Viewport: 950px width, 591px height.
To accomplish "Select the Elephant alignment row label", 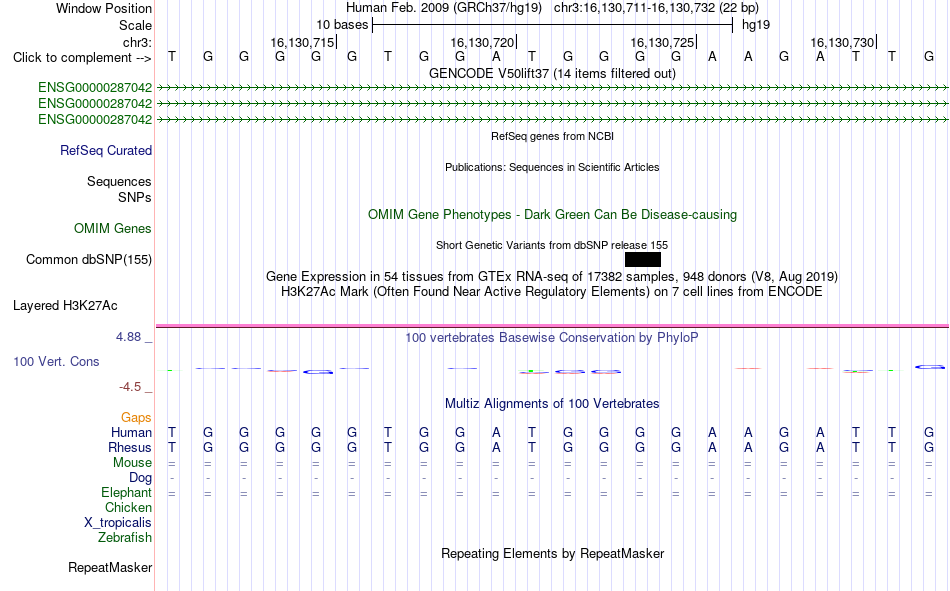I will (x=127, y=493).
